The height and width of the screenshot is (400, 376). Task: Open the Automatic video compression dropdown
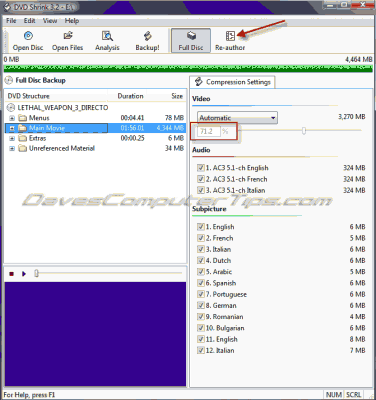[x=237, y=118]
